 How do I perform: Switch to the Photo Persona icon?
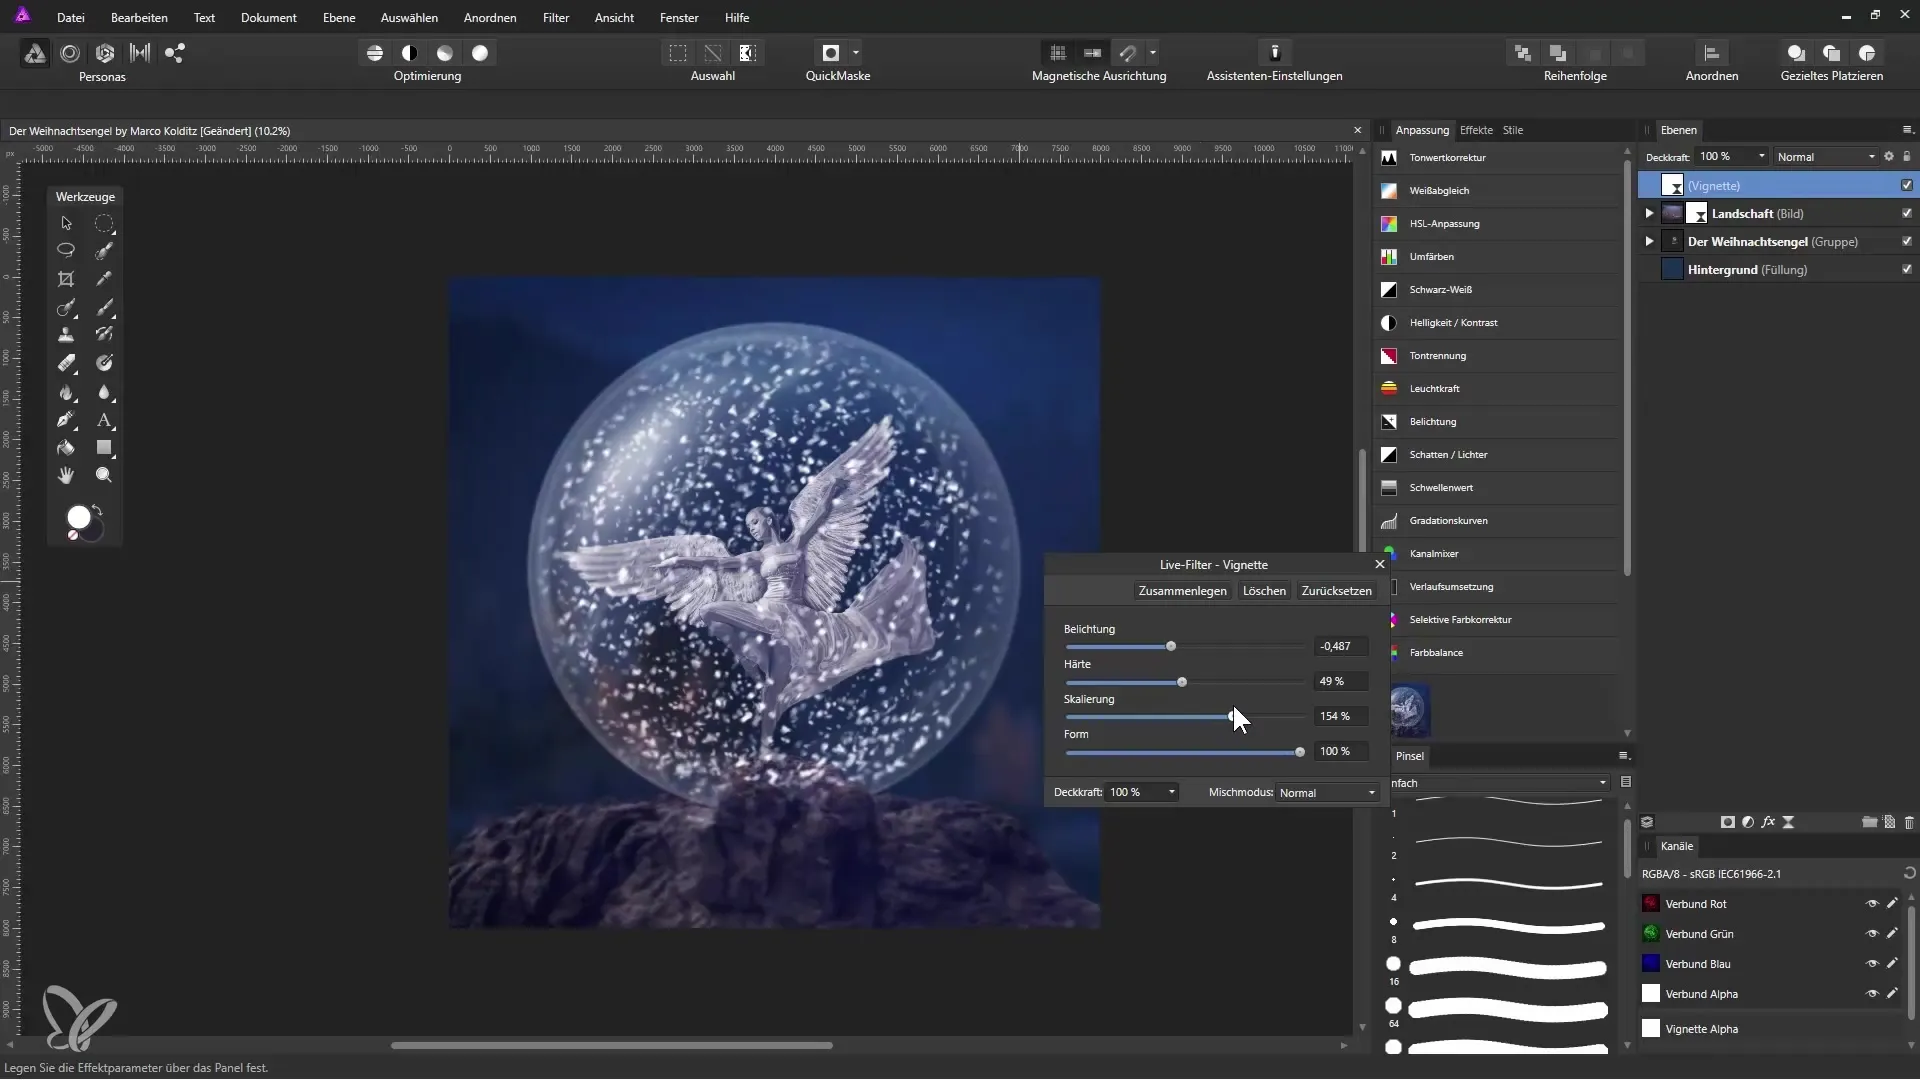(x=34, y=53)
